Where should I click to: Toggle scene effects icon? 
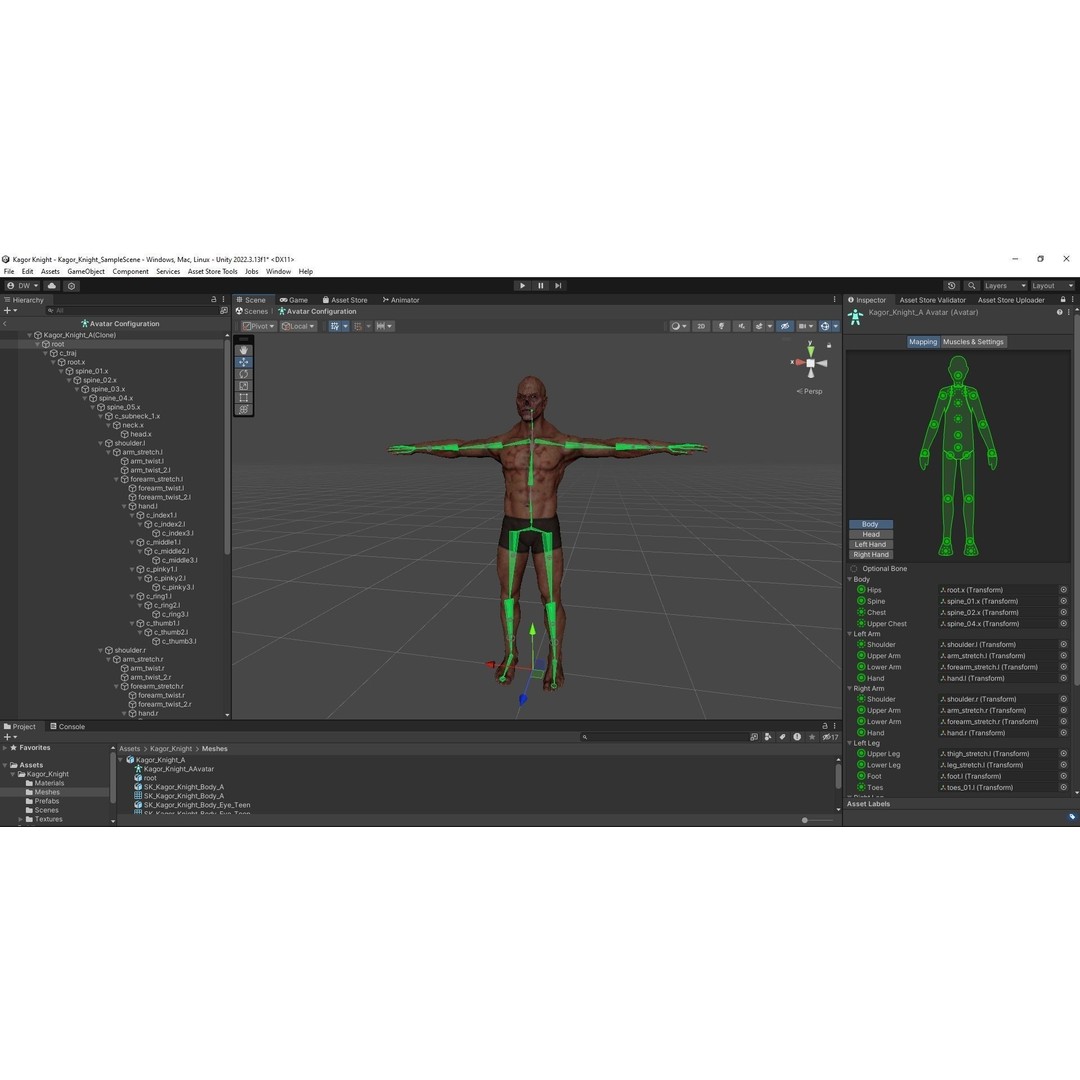coord(759,326)
